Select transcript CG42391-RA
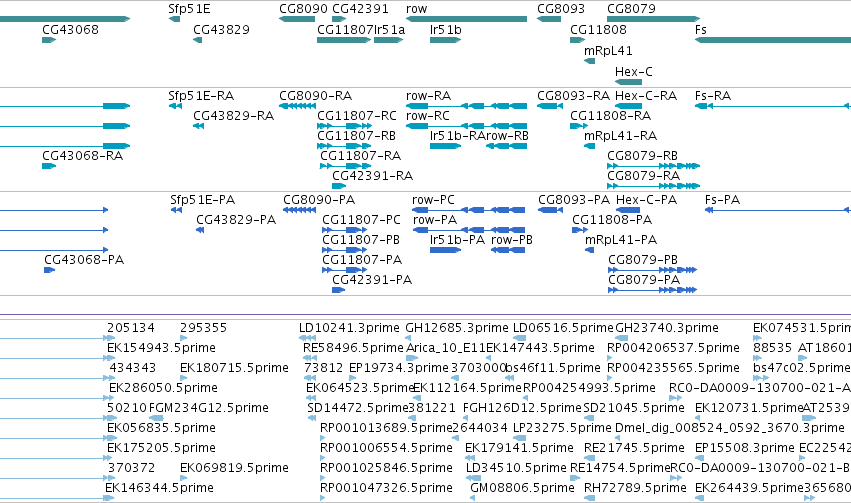851x503 pixels. [x=372, y=176]
